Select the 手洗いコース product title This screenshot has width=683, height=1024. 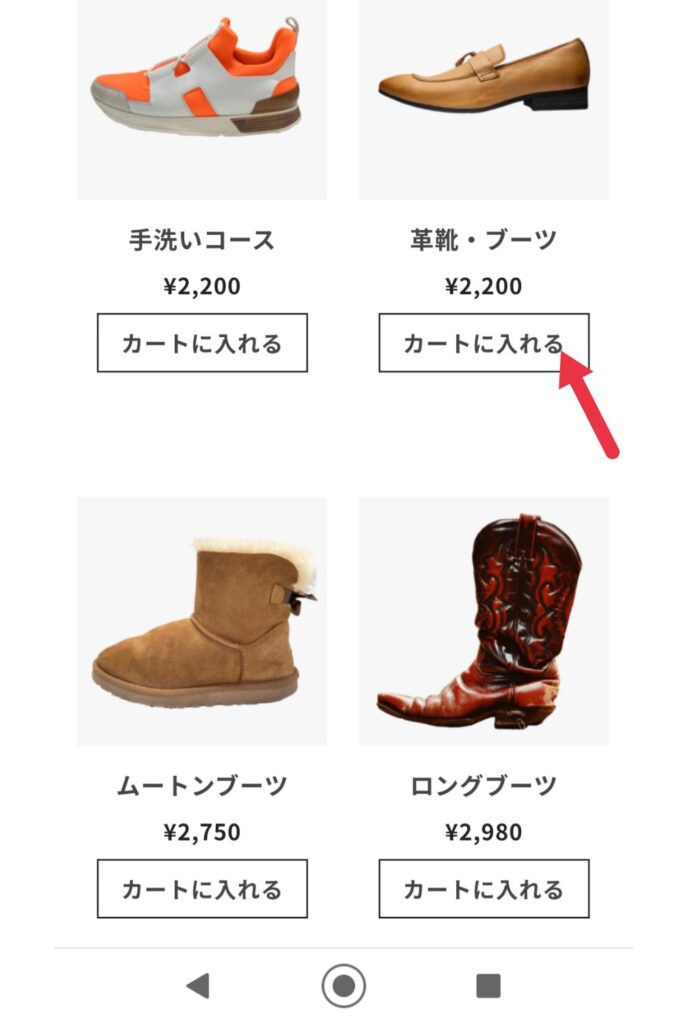tap(202, 240)
